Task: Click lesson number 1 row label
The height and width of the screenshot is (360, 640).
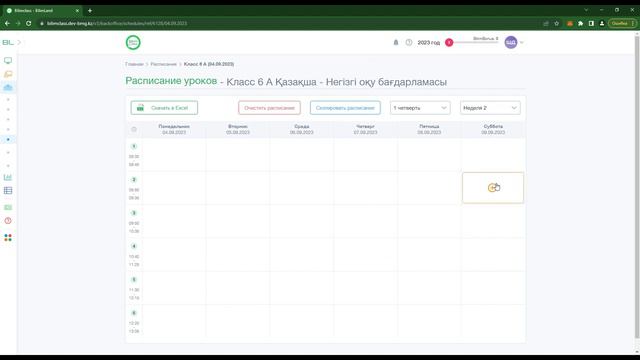Action: 134,146
